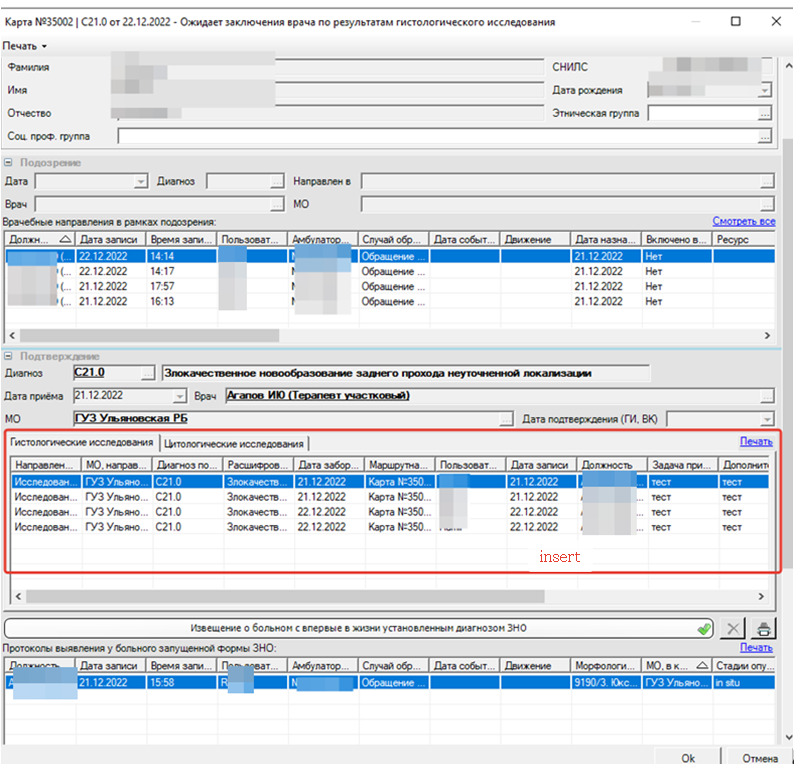Screen dimensions: 794x764
Task: Click the Включено в... column header
Action: click(677, 239)
